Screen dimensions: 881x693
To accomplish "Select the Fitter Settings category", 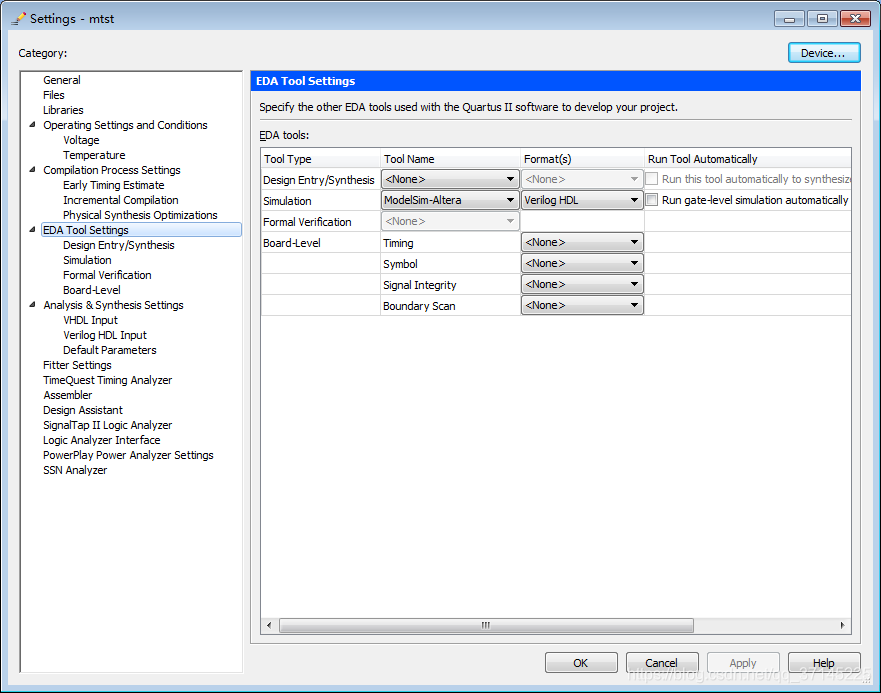I will click(78, 365).
